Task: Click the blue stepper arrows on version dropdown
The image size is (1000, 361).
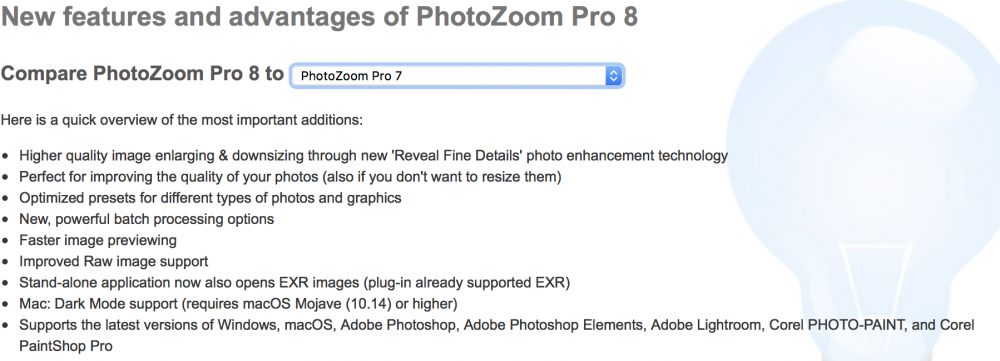Action: coord(613,77)
